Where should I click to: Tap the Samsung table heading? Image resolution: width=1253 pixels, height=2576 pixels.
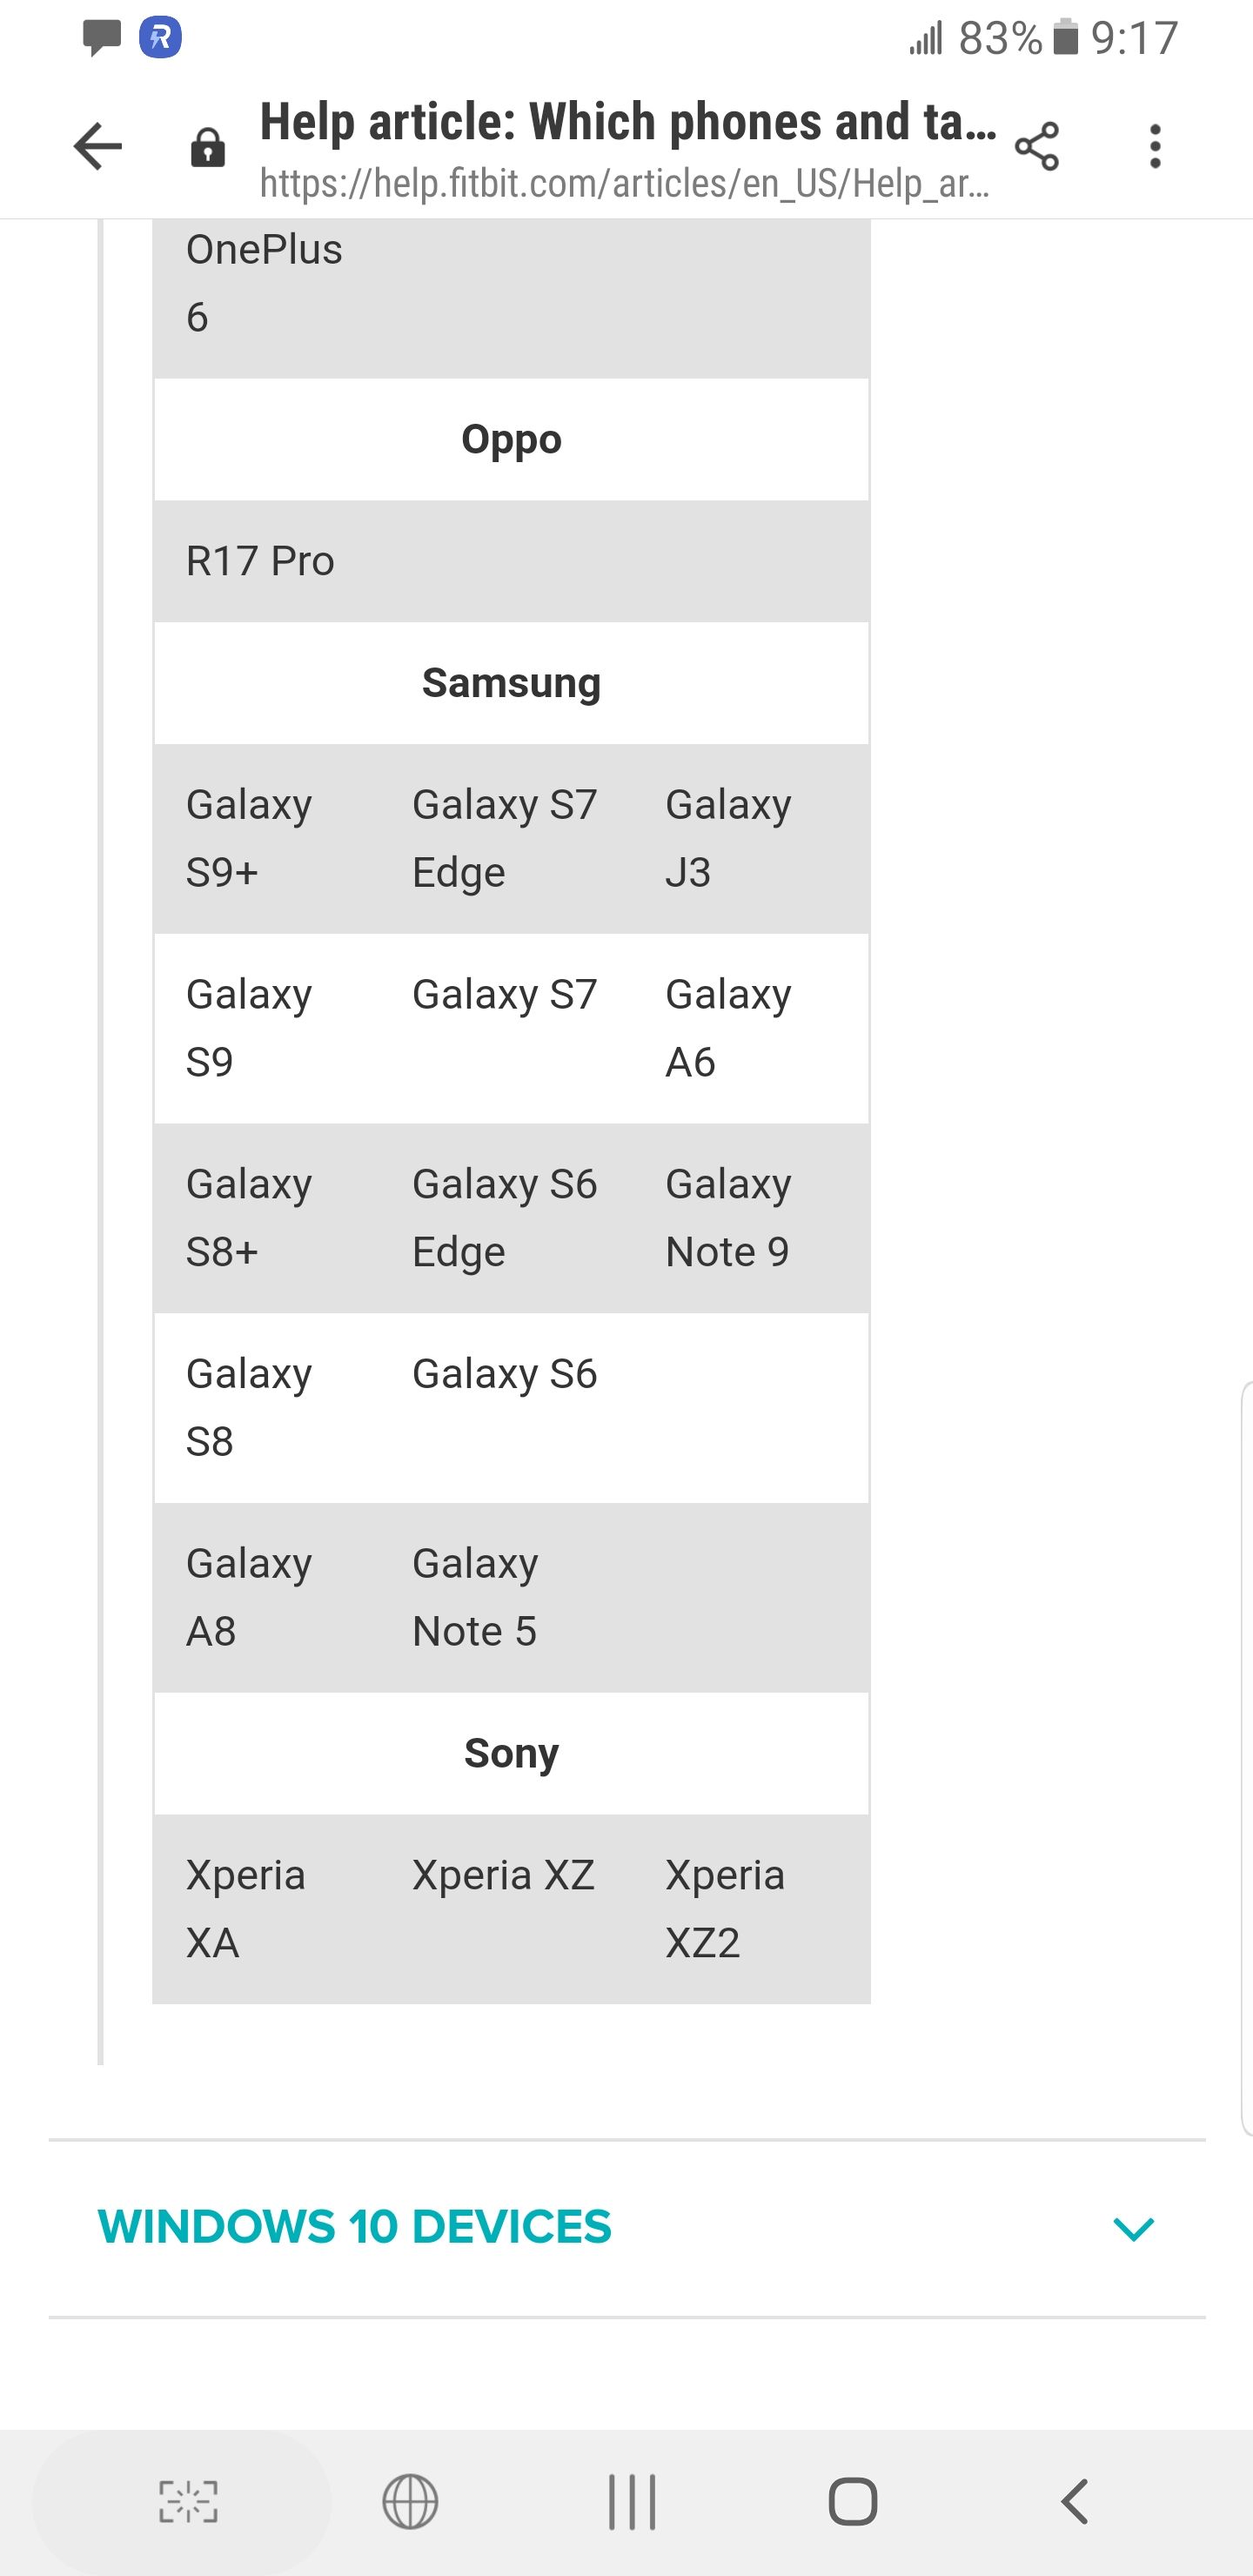511,683
